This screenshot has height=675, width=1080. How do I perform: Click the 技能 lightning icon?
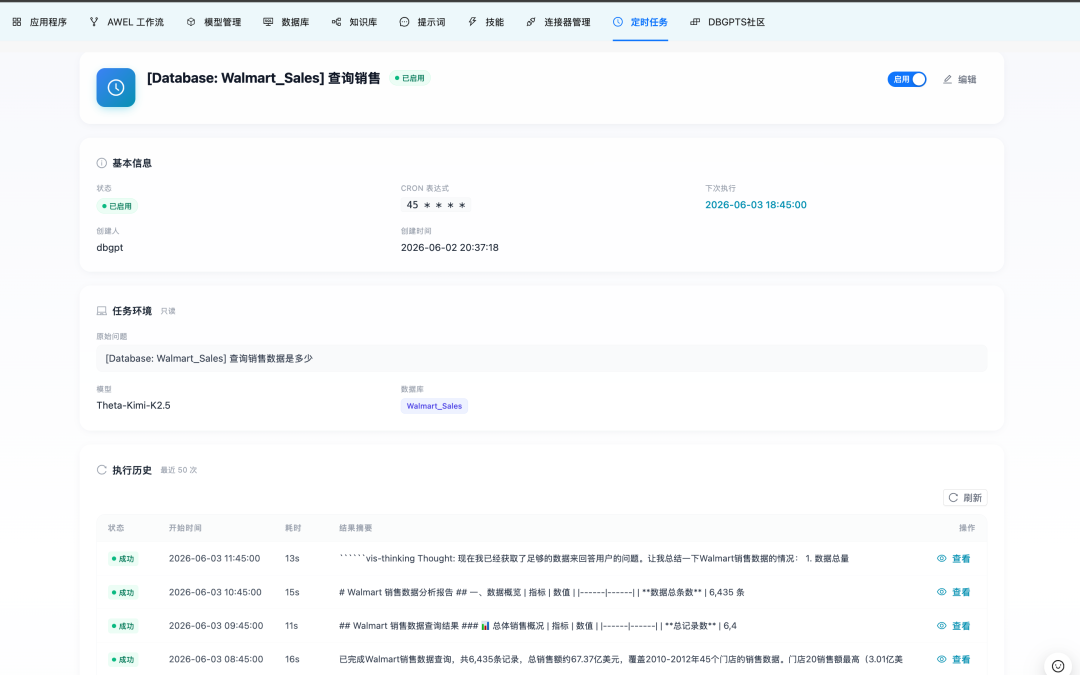click(472, 22)
